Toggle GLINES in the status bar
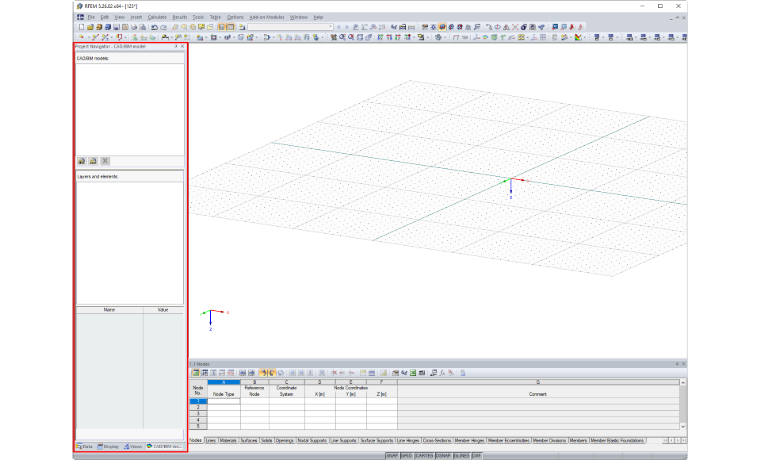Viewport: 760px width, 460px height. [461, 456]
